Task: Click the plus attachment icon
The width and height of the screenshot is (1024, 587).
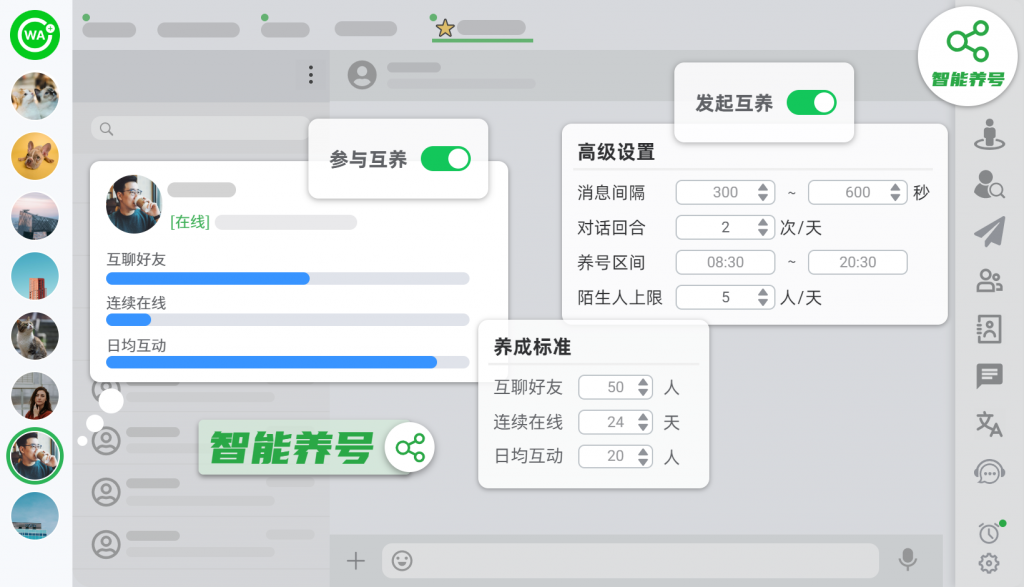Action: 355,560
